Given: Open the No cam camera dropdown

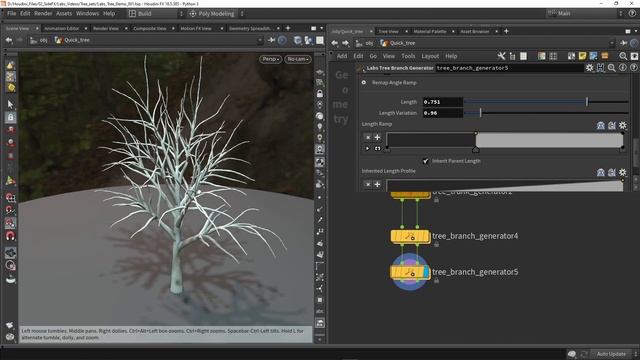Looking at the screenshot, I should [x=298, y=59].
